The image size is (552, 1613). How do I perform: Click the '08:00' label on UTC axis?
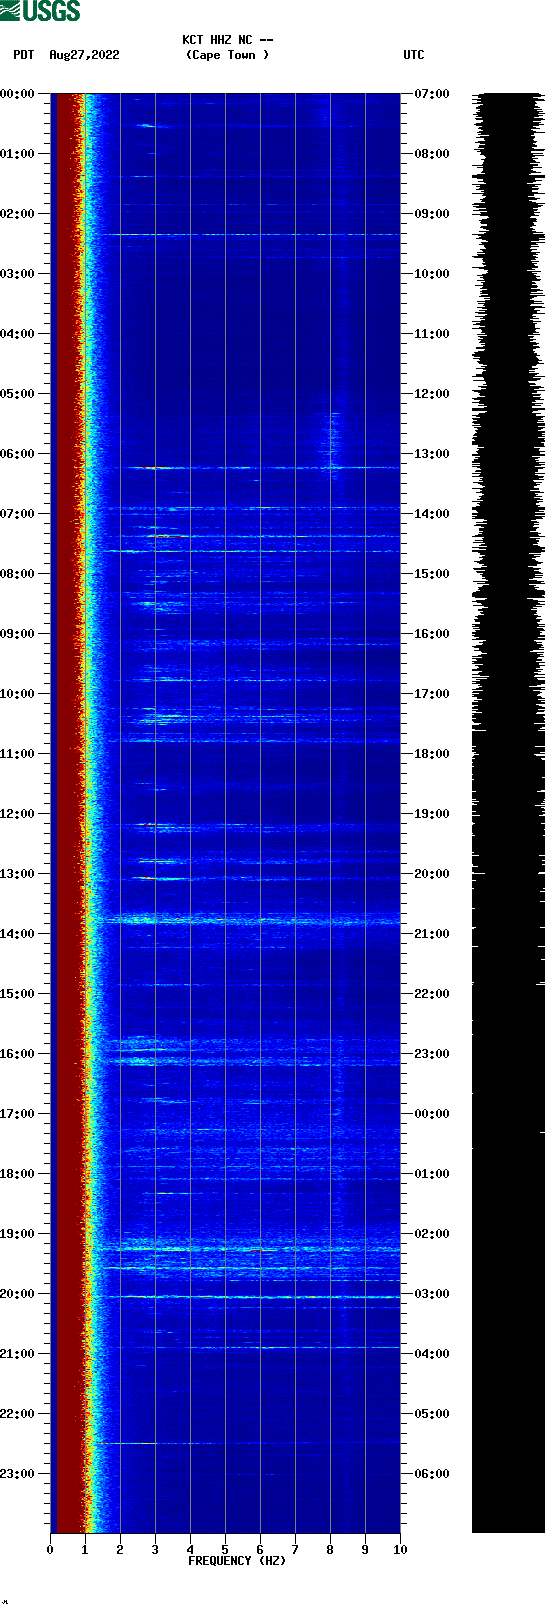point(432,154)
